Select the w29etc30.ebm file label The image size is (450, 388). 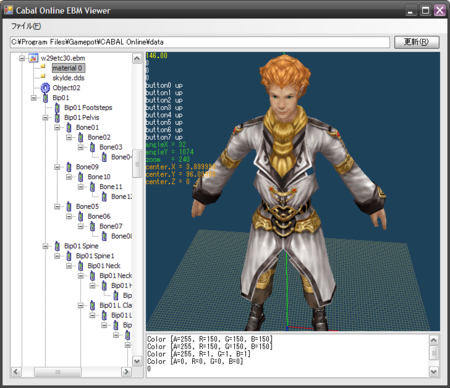[63, 58]
